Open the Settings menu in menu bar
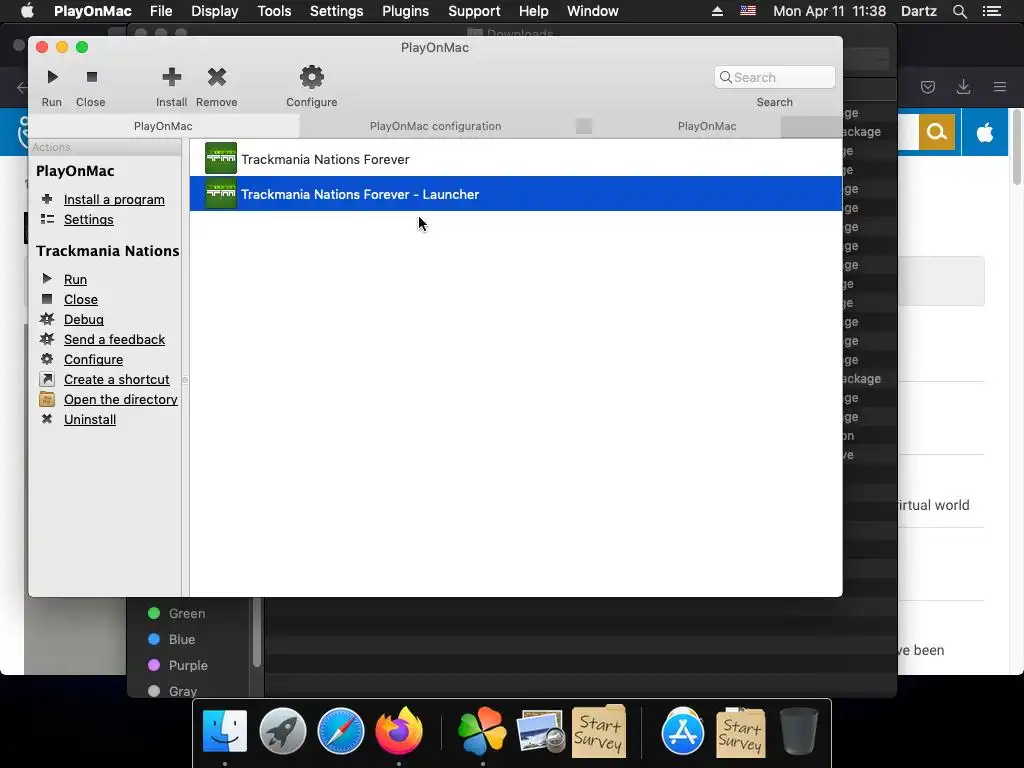Screen dimensions: 1024x768 click(336, 11)
